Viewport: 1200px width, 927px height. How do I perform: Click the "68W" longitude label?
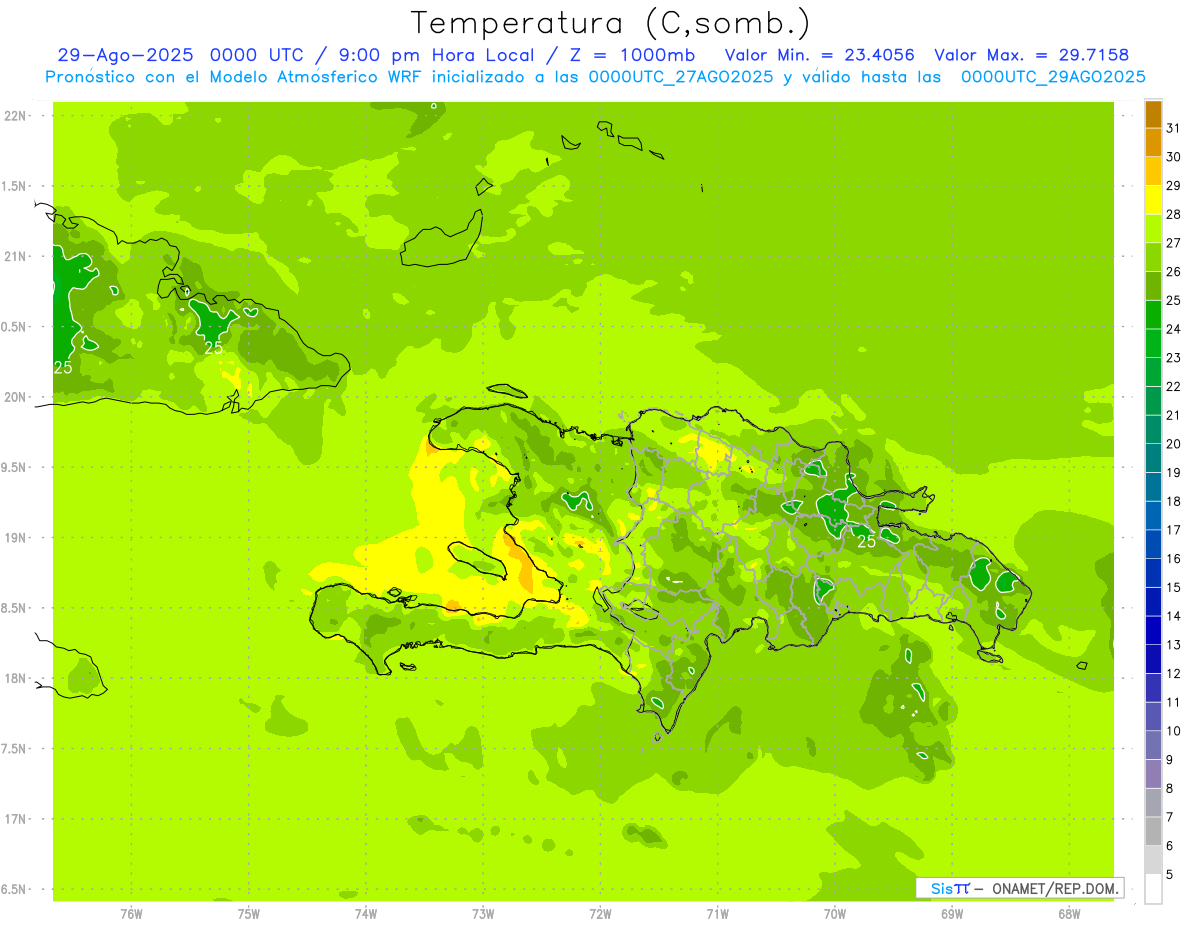click(1069, 913)
